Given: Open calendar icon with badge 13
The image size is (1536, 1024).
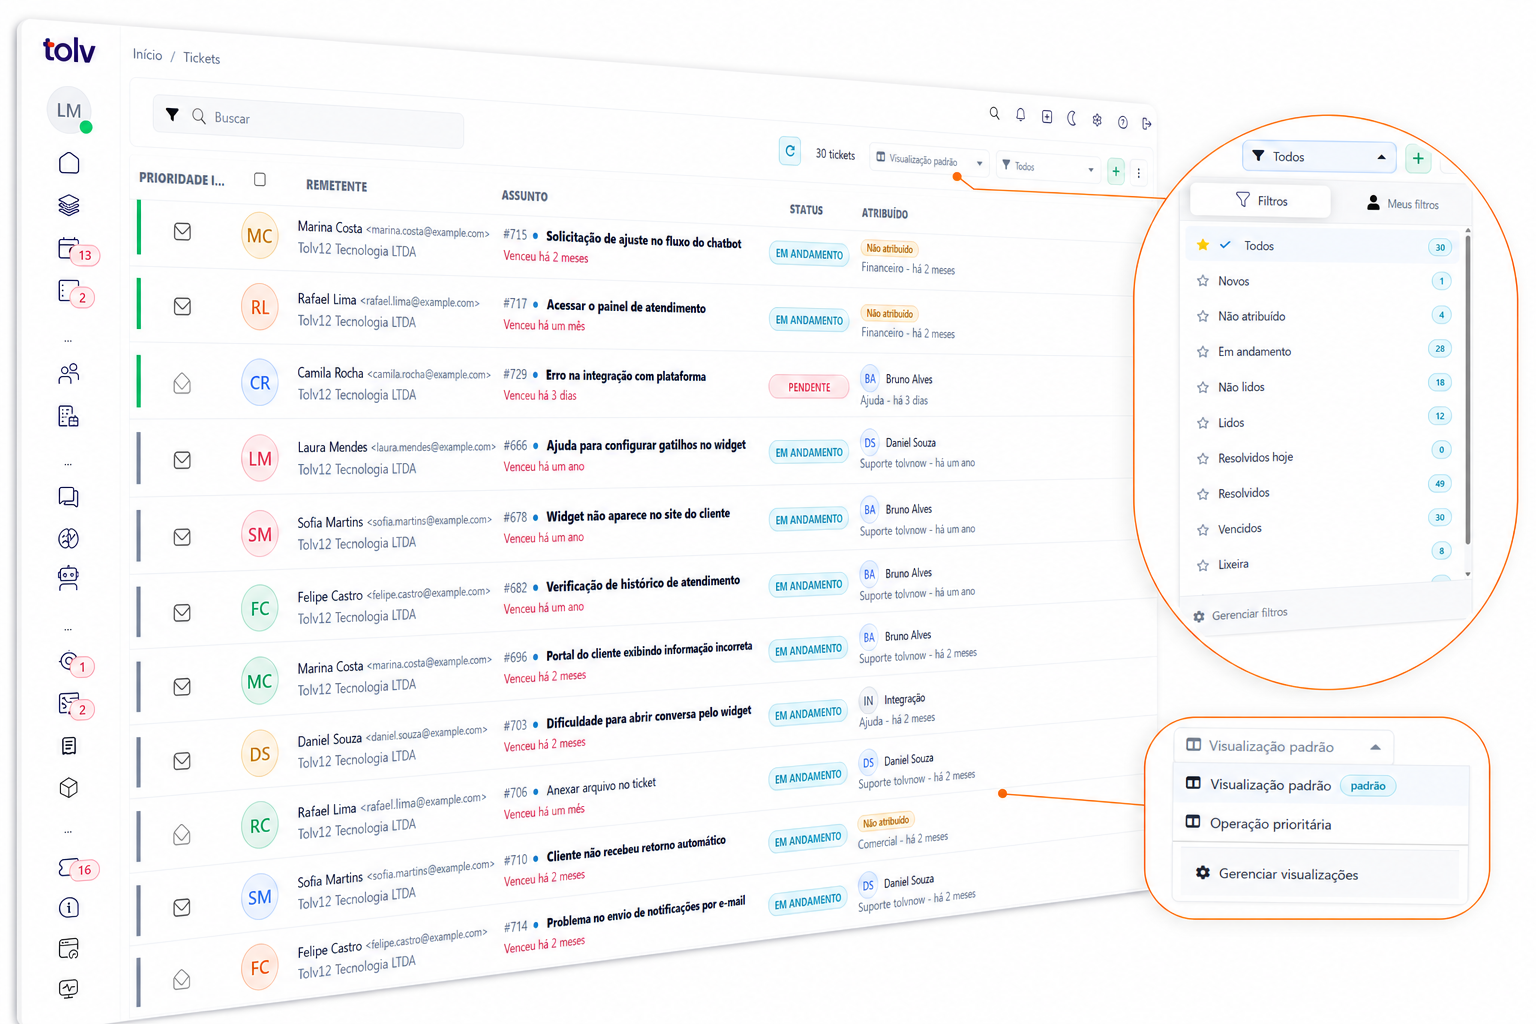Looking at the screenshot, I should [68, 249].
